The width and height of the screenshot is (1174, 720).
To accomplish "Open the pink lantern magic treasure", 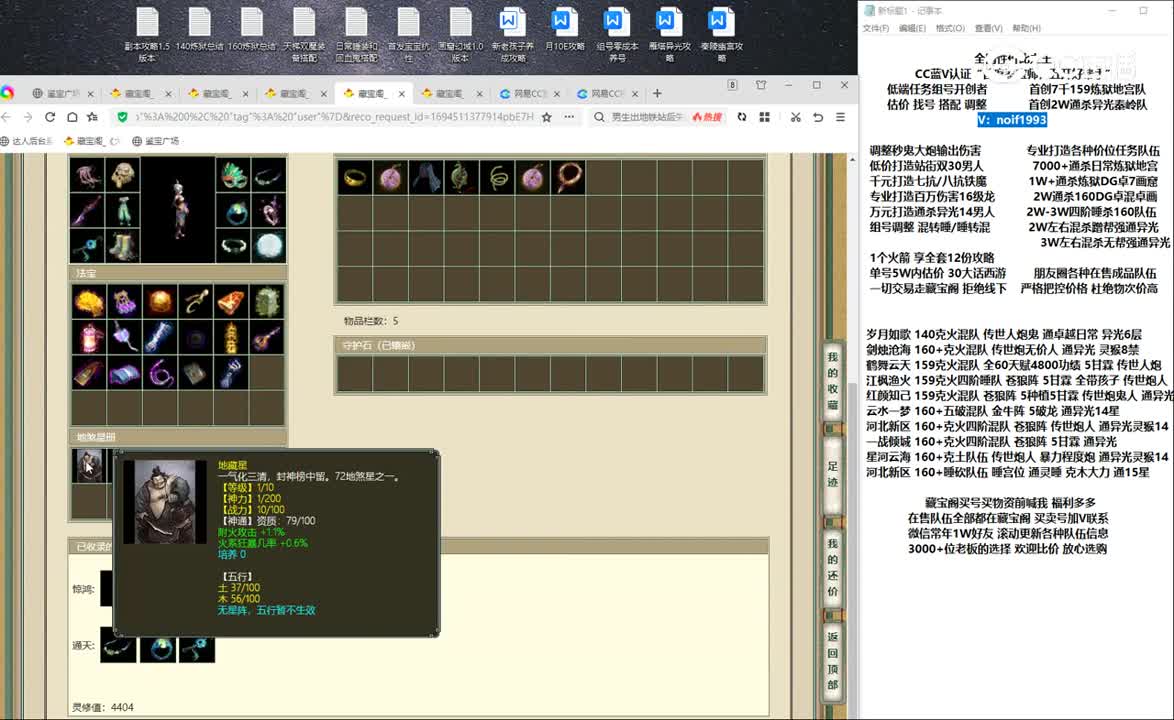I will [88, 338].
